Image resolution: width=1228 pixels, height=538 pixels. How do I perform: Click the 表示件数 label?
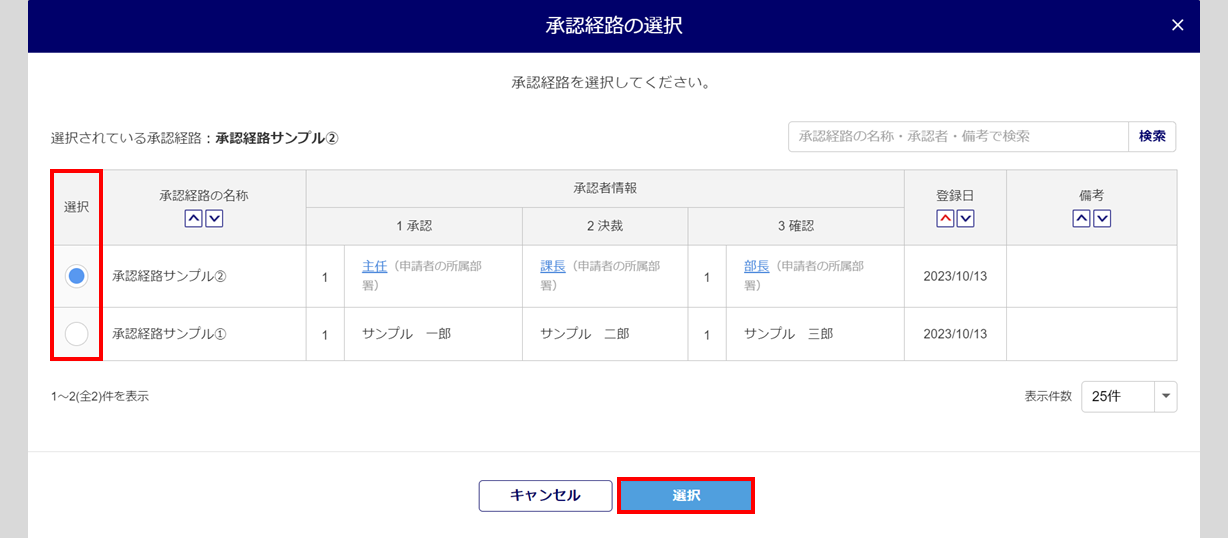point(1048,396)
